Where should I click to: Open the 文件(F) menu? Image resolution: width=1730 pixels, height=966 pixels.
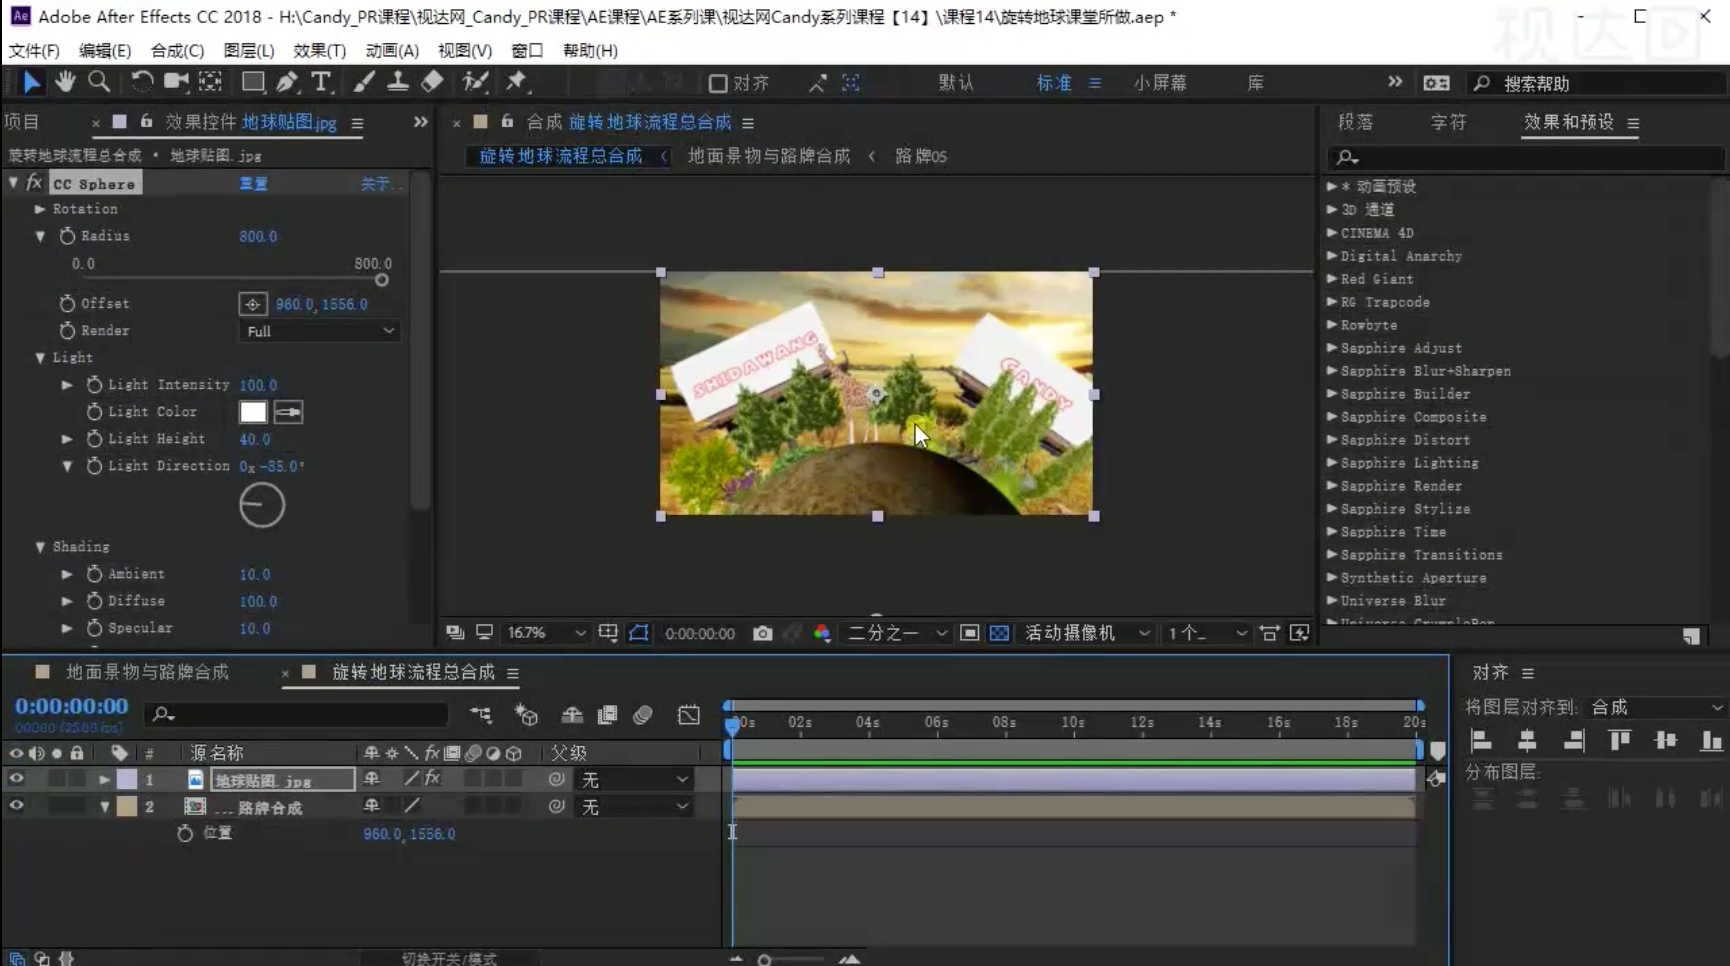pyautogui.click(x=34, y=50)
